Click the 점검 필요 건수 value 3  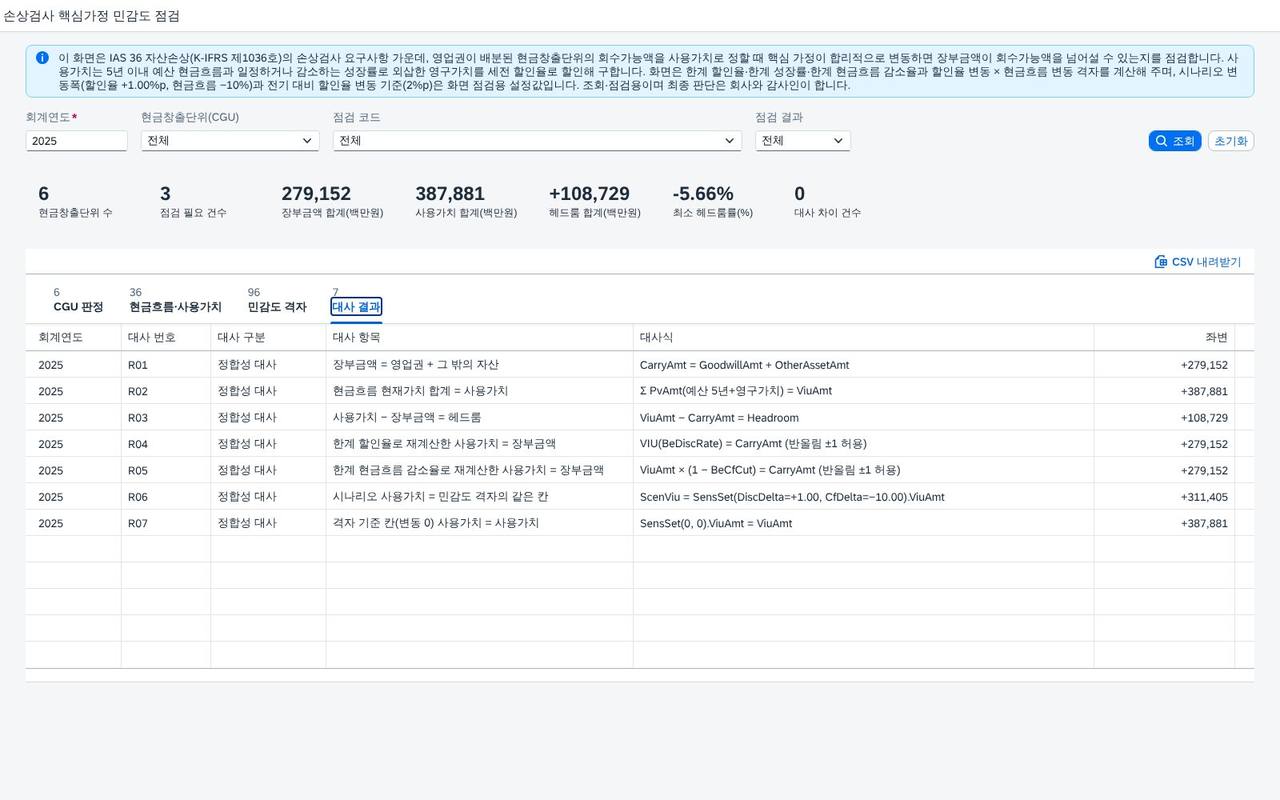(165, 194)
